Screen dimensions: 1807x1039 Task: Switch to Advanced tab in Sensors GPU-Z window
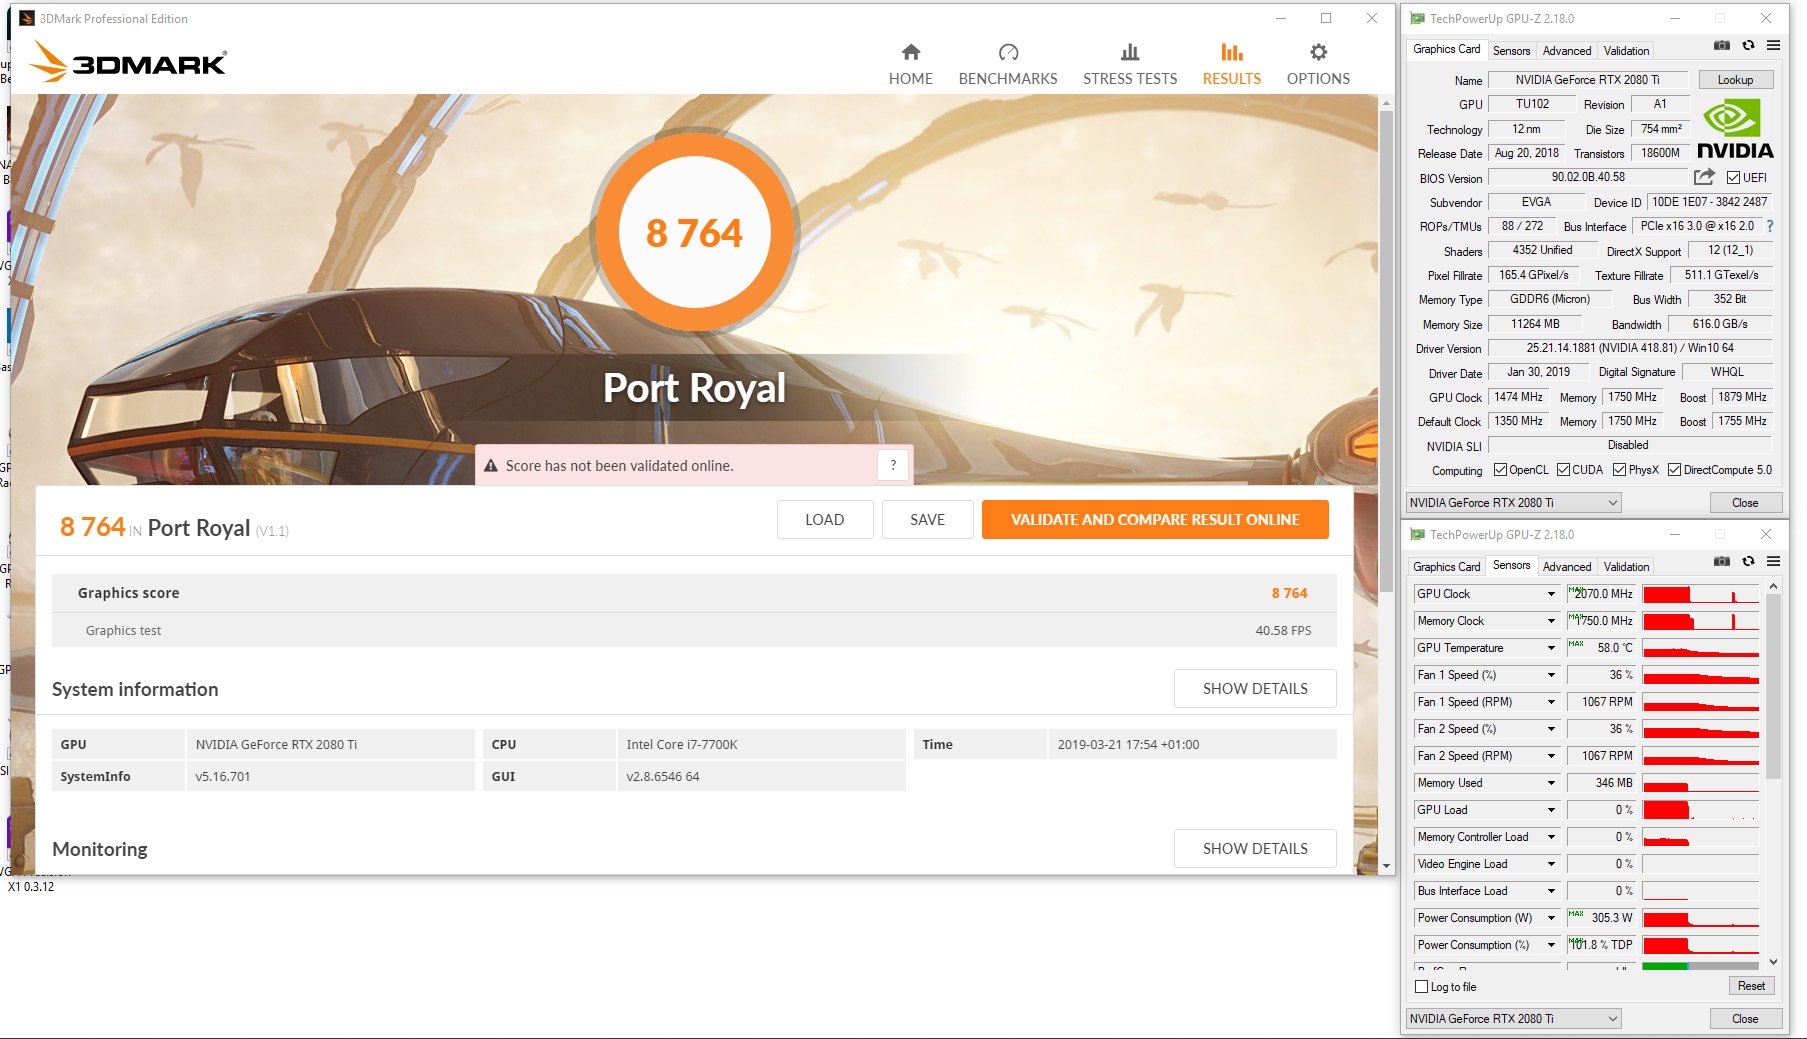coord(1567,566)
